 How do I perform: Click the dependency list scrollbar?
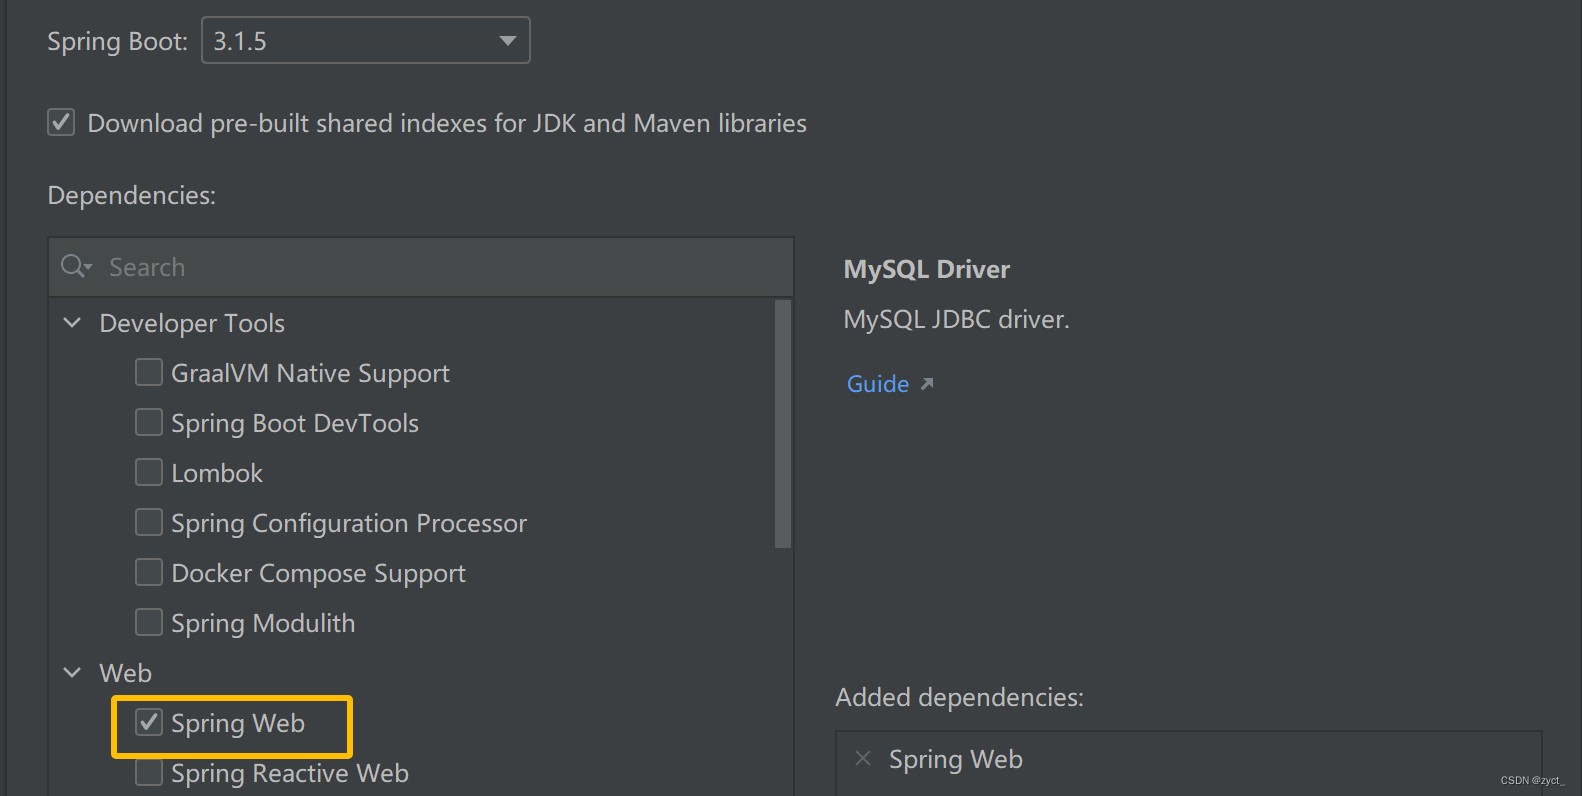pos(783,425)
